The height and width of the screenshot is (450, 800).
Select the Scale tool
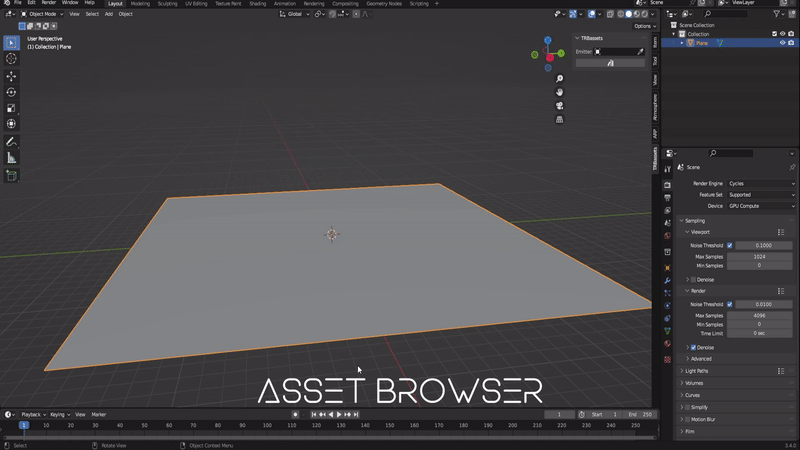(x=11, y=108)
